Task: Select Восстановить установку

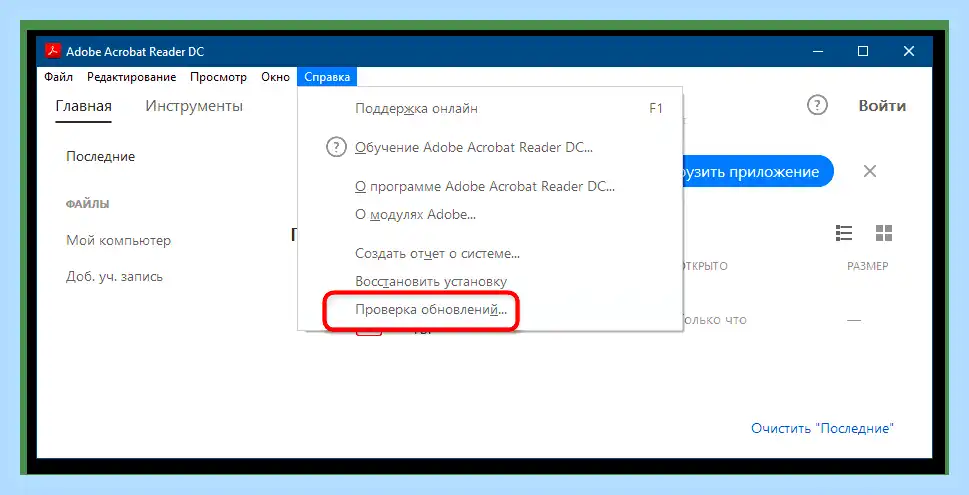Action: 490,282
